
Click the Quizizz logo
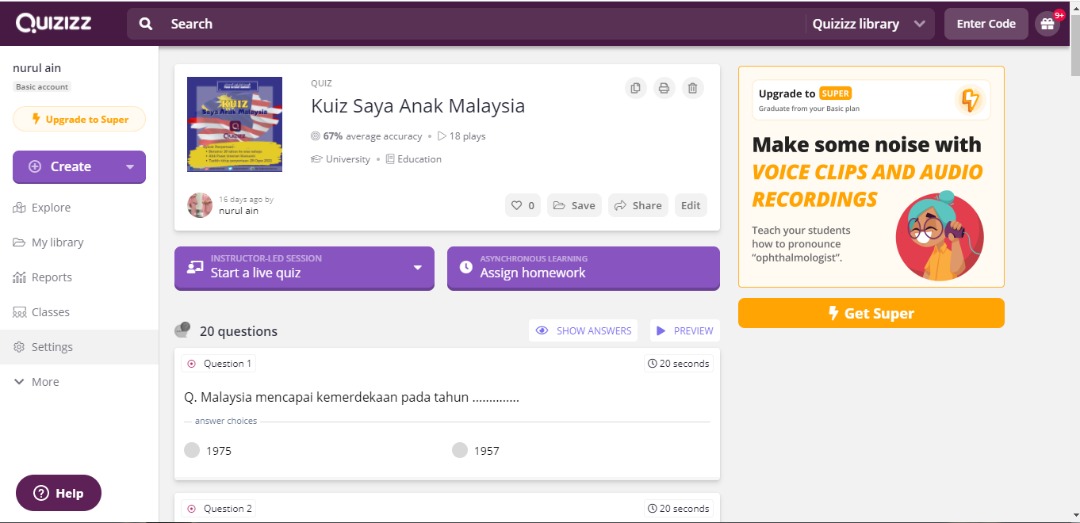coord(54,23)
